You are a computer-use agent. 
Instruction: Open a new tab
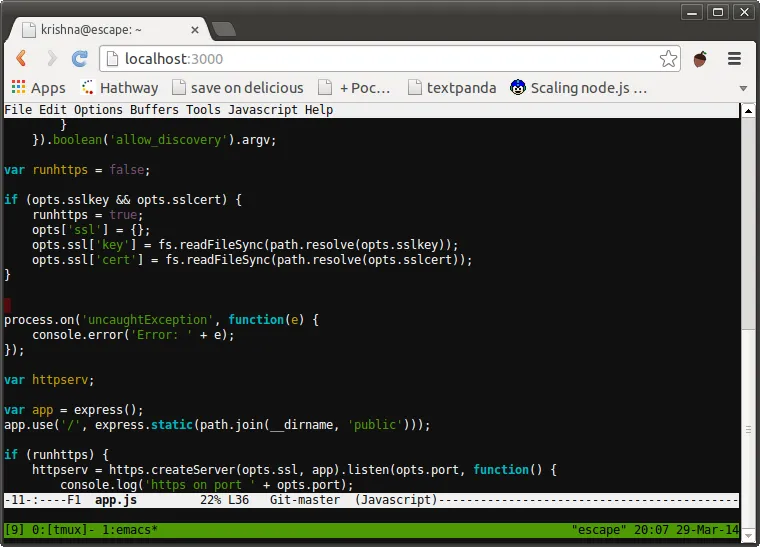(223, 30)
